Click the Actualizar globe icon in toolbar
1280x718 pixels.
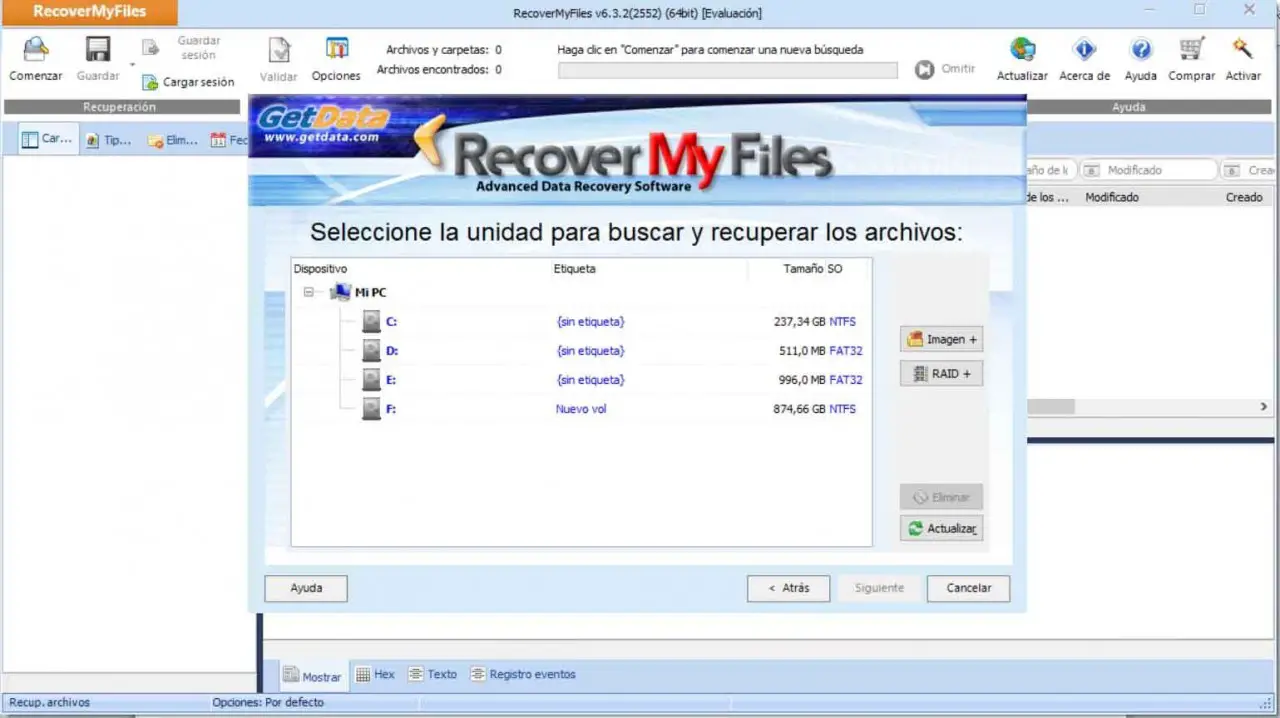pos(1022,49)
